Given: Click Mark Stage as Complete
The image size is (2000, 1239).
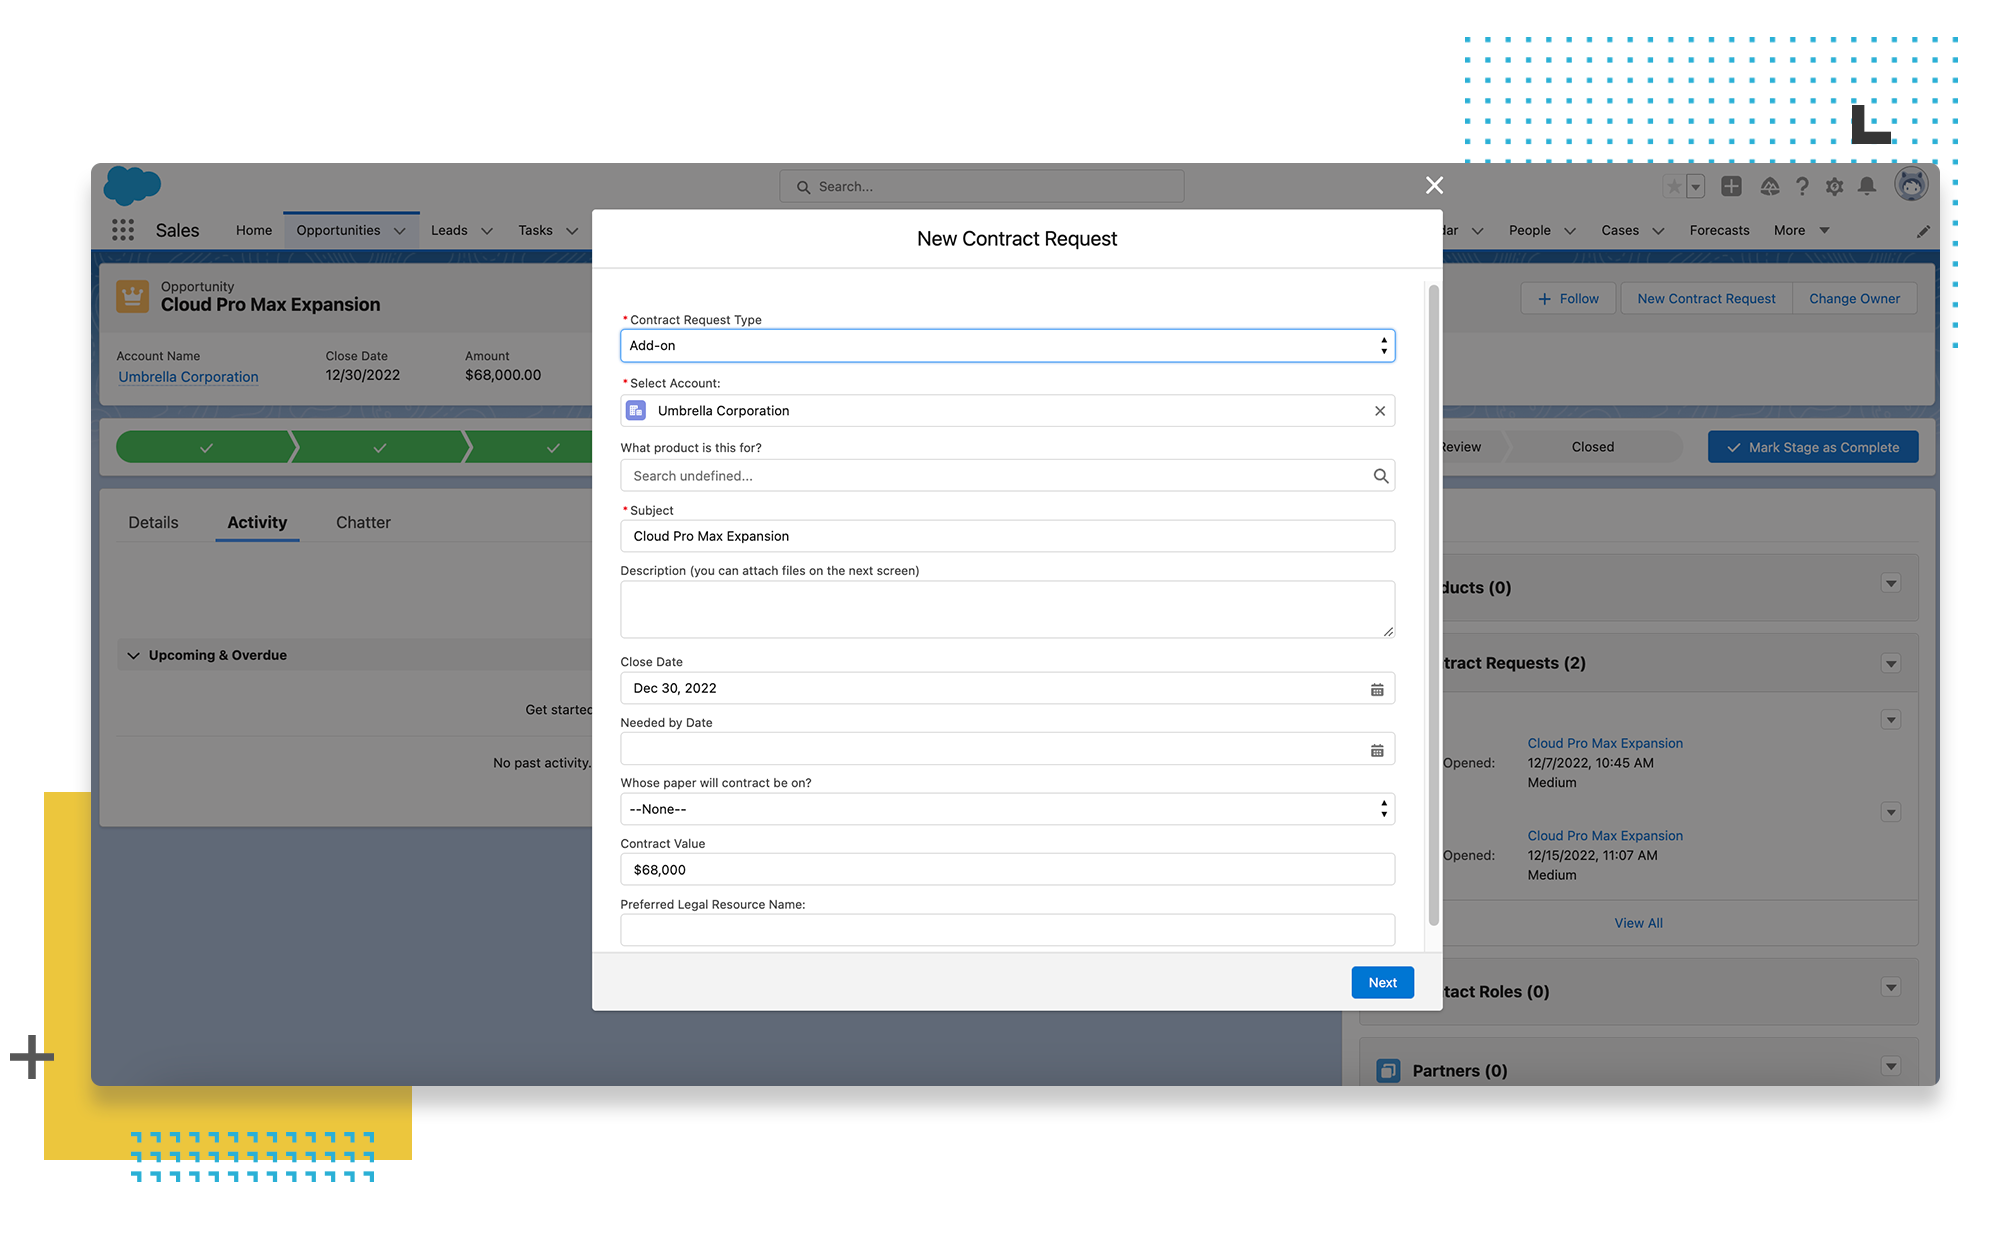Looking at the screenshot, I should point(1813,448).
